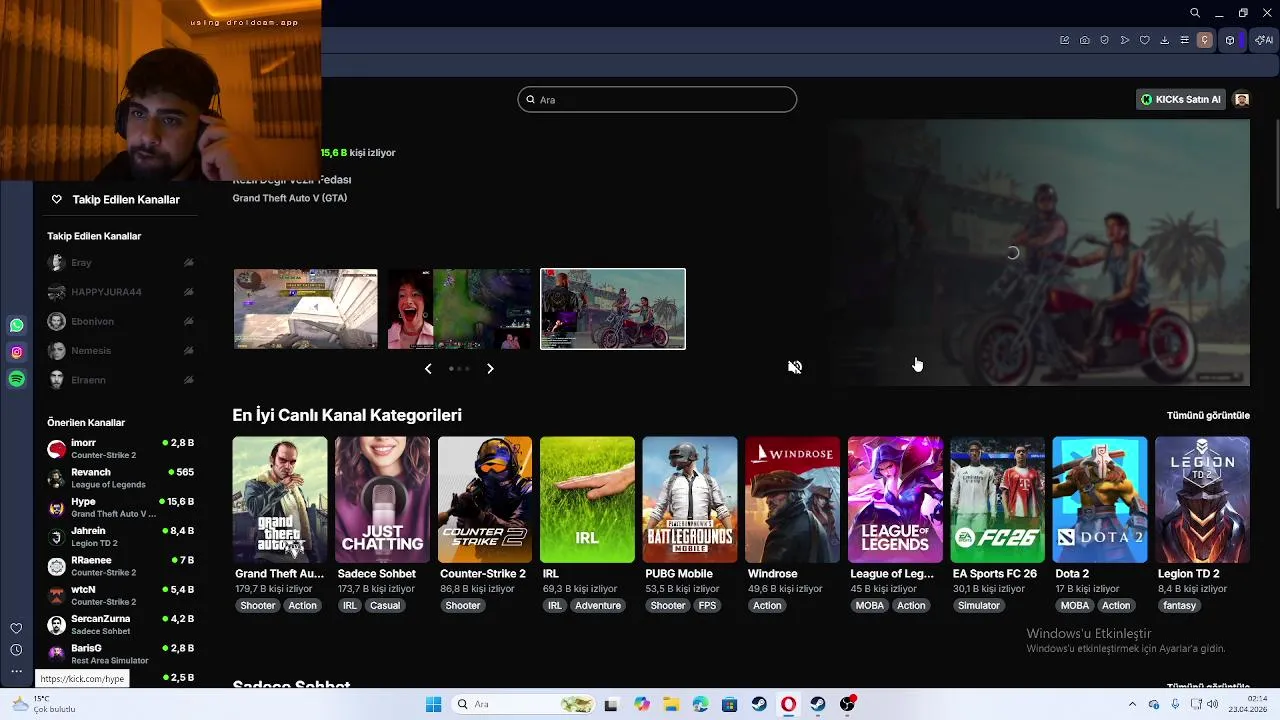The height and width of the screenshot is (720, 1280).
Task: Select the Counter-Strike stream thumbnail in carousel
Action: pyautogui.click(x=306, y=309)
